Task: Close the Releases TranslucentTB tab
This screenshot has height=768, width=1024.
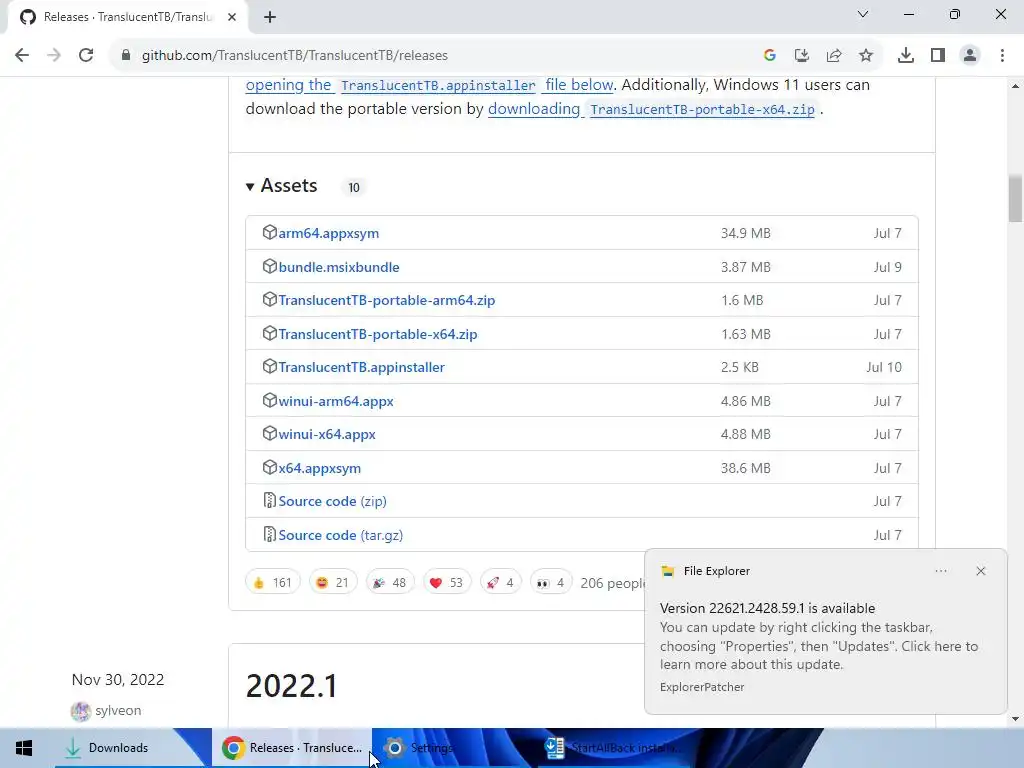Action: 232,17
